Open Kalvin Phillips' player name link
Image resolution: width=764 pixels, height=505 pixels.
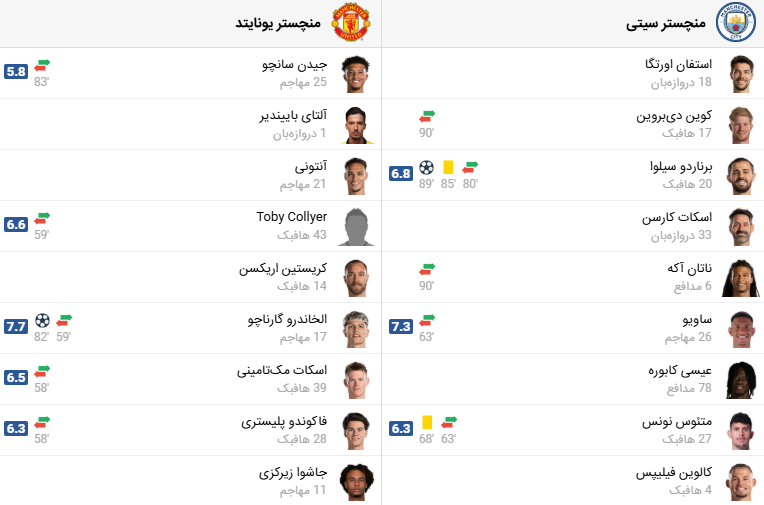tap(674, 473)
